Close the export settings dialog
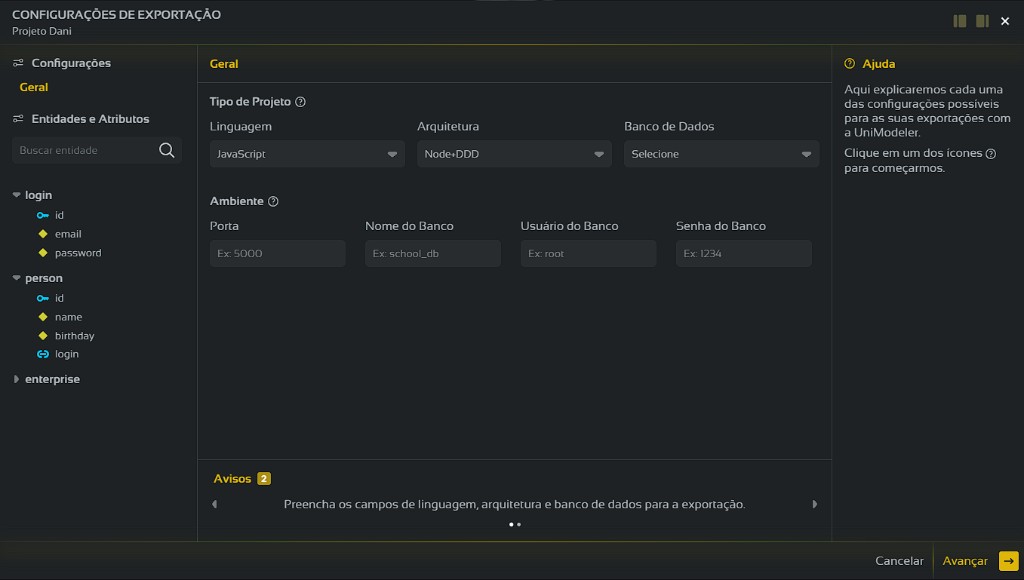This screenshot has height=580, width=1024. point(1005,21)
